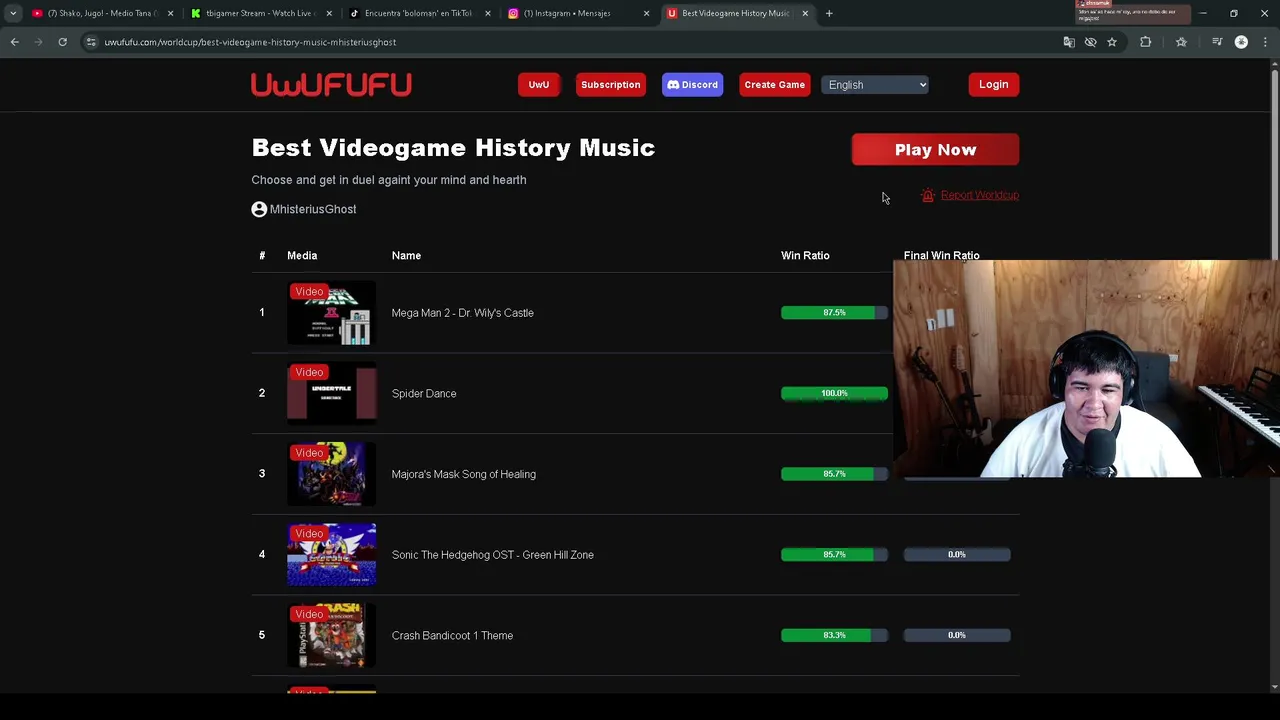
Task: Open the UwU menu button
Action: [x=539, y=85]
